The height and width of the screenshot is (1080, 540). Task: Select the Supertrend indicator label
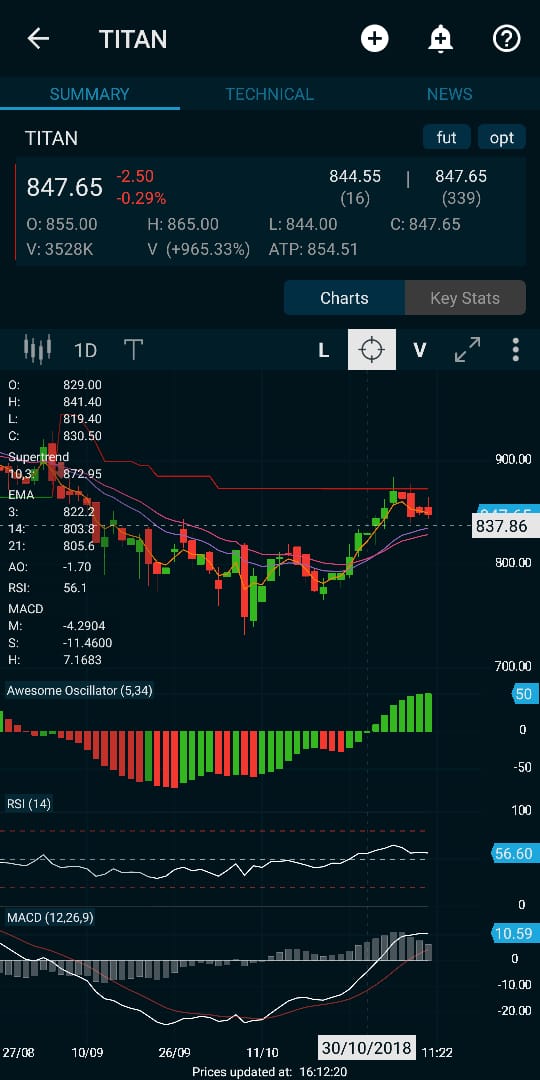39,457
